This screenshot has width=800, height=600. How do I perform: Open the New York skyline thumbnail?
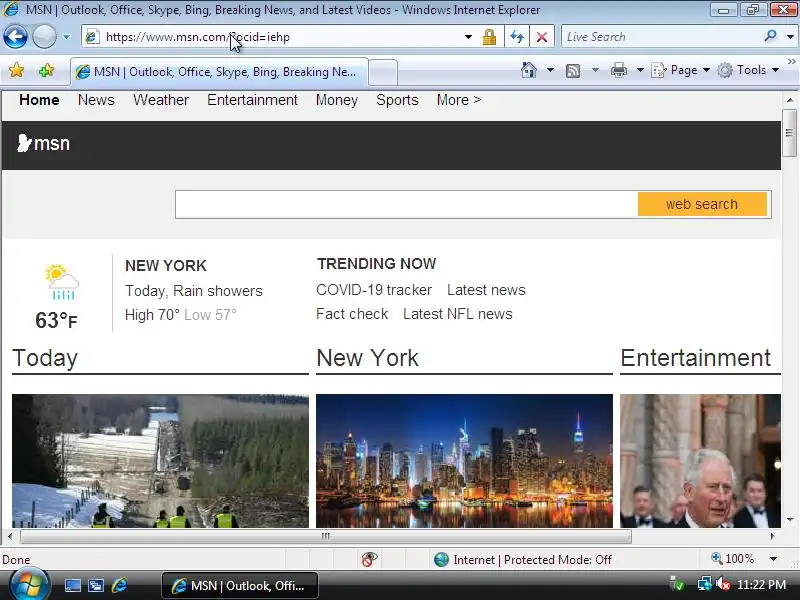(464, 461)
